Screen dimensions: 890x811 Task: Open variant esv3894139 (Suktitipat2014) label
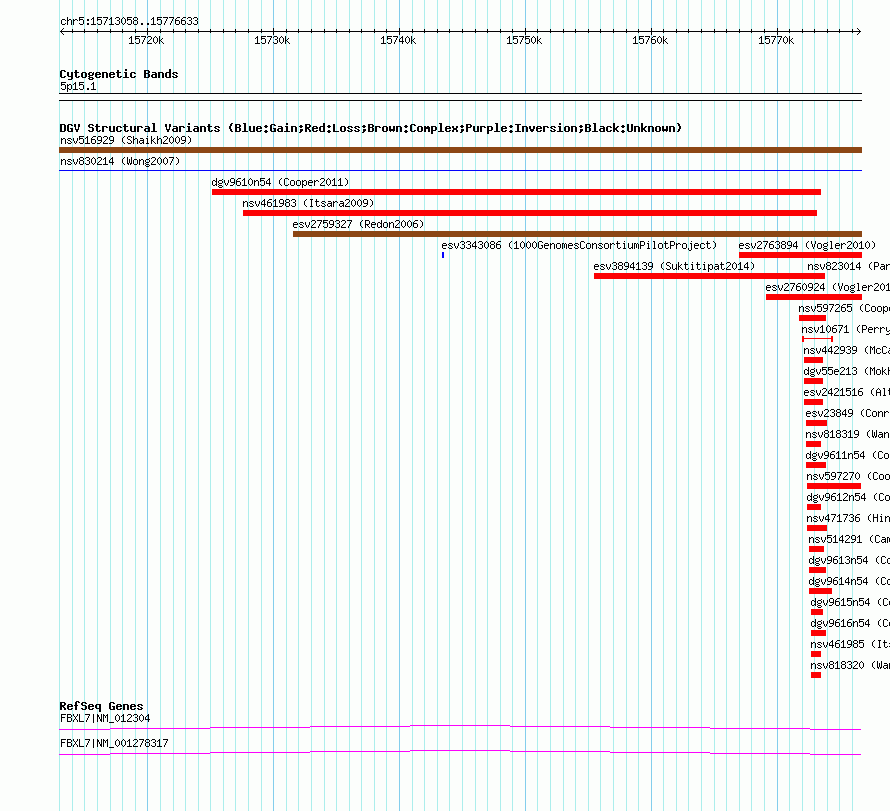point(674,266)
